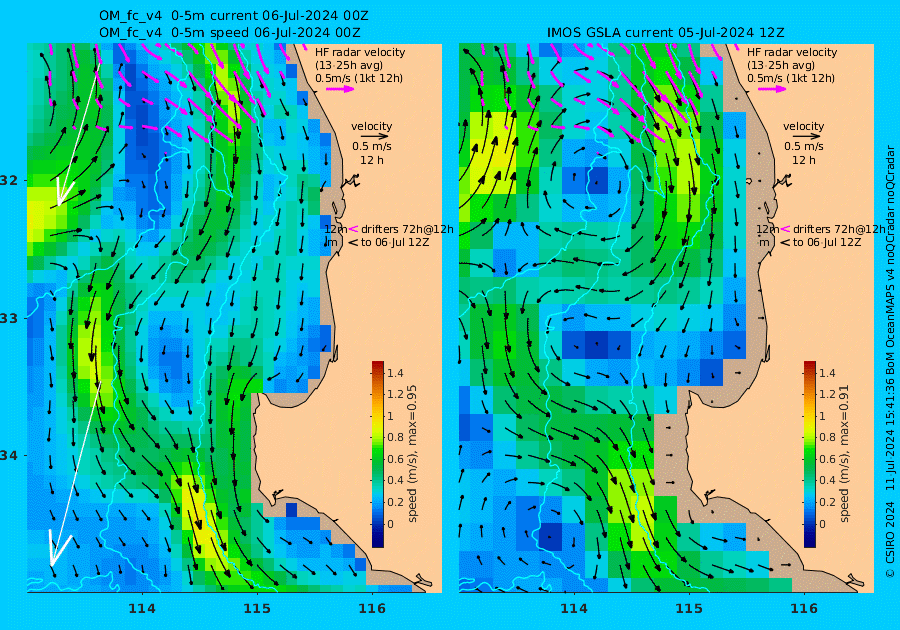Click longitude label '115' under left panel
This screenshot has height=630, width=900.
(257, 608)
